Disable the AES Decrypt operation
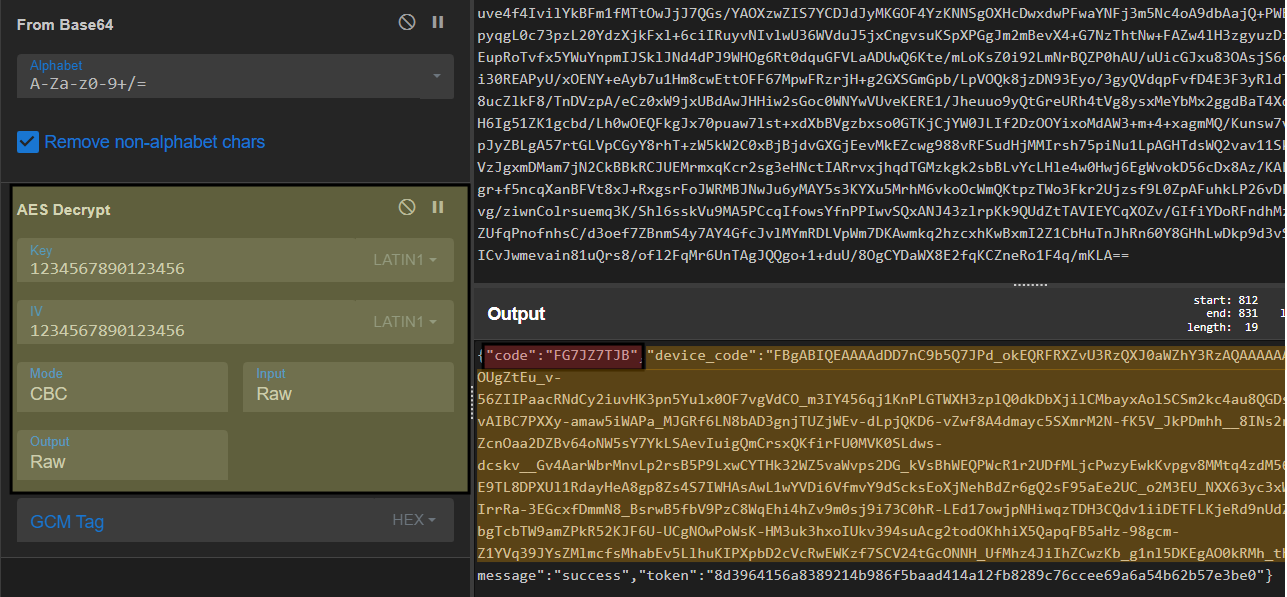Image resolution: width=1287 pixels, height=597 pixels. tap(407, 207)
